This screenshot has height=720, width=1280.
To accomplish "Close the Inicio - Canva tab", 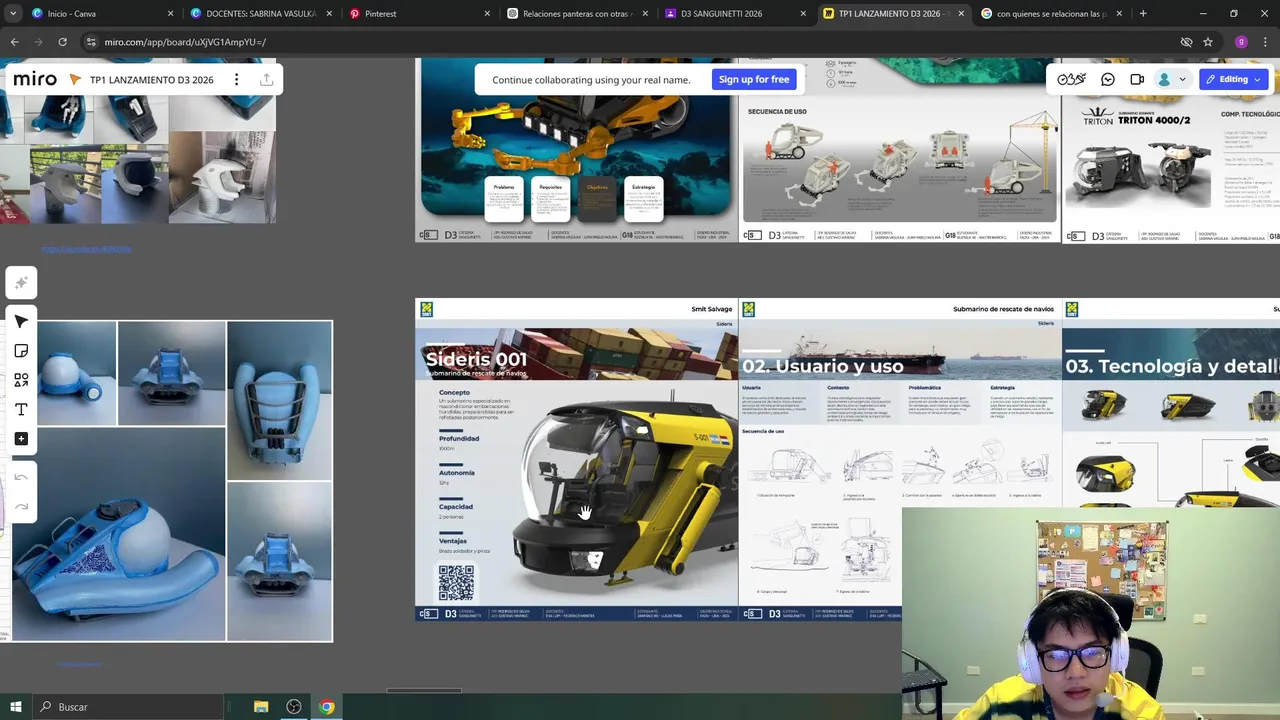I will [x=170, y=14].
